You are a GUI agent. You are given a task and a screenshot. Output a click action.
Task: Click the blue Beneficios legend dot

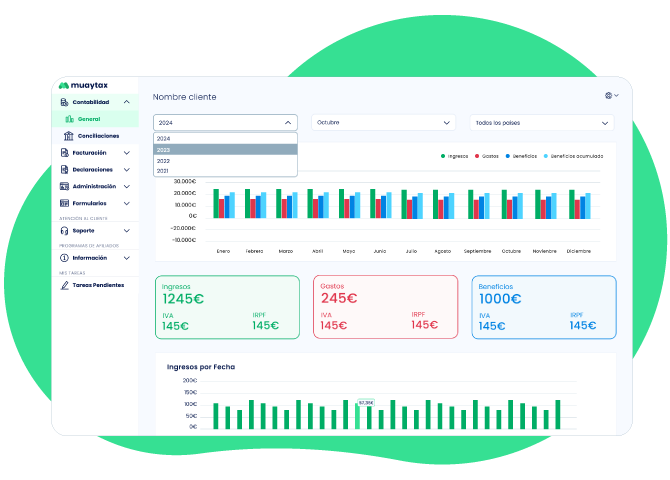[x=509, y=156]
